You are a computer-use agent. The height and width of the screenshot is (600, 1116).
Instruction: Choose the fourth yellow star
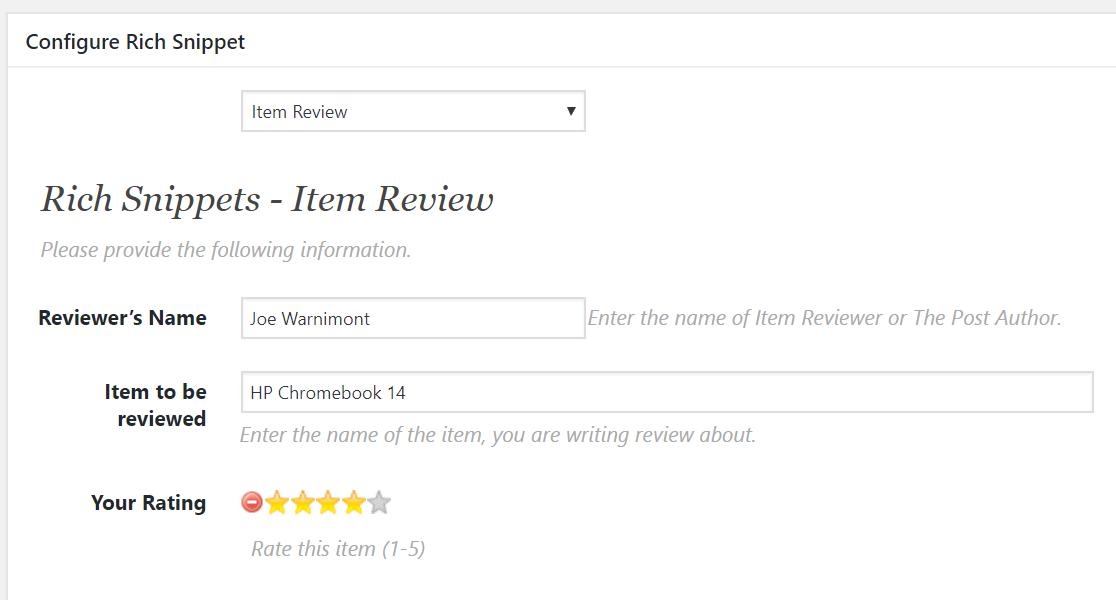(x=353, y=502)
